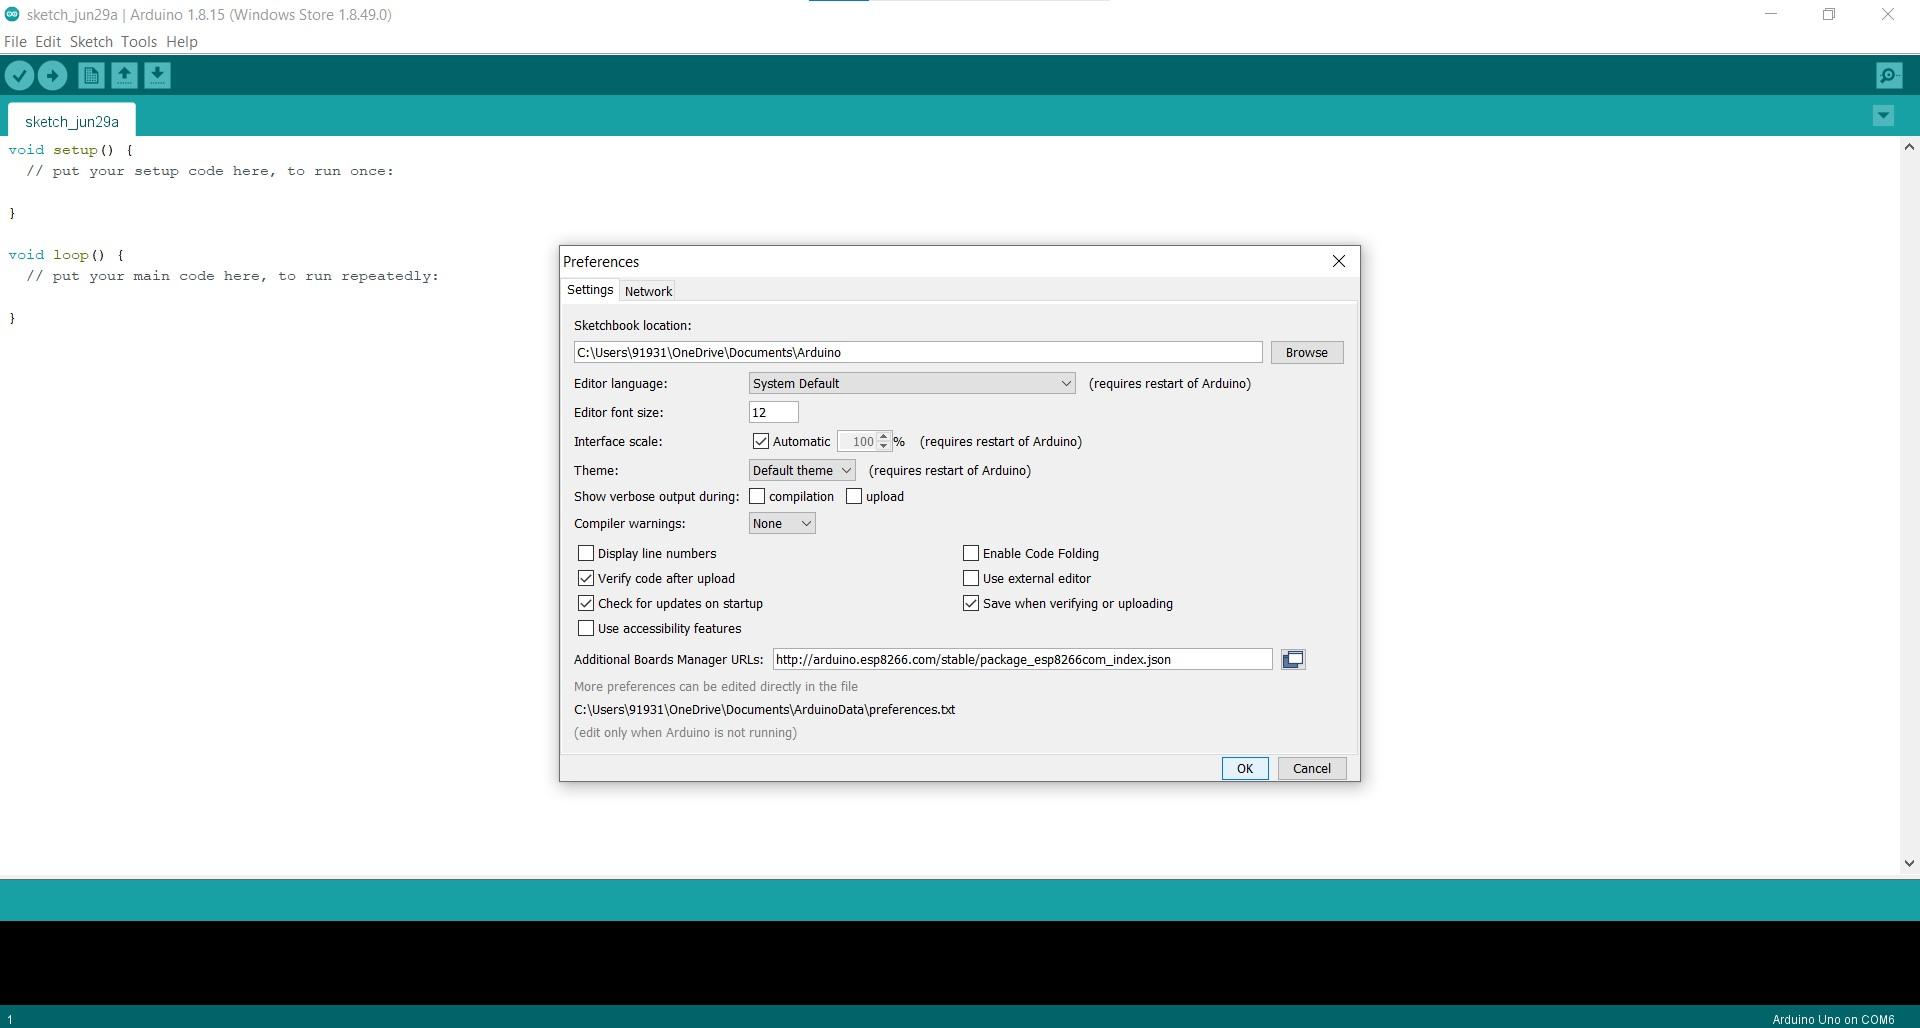Click the 'Additional Boards Manager URLs:' label
1920x1028 pixels.
[669, 659]
